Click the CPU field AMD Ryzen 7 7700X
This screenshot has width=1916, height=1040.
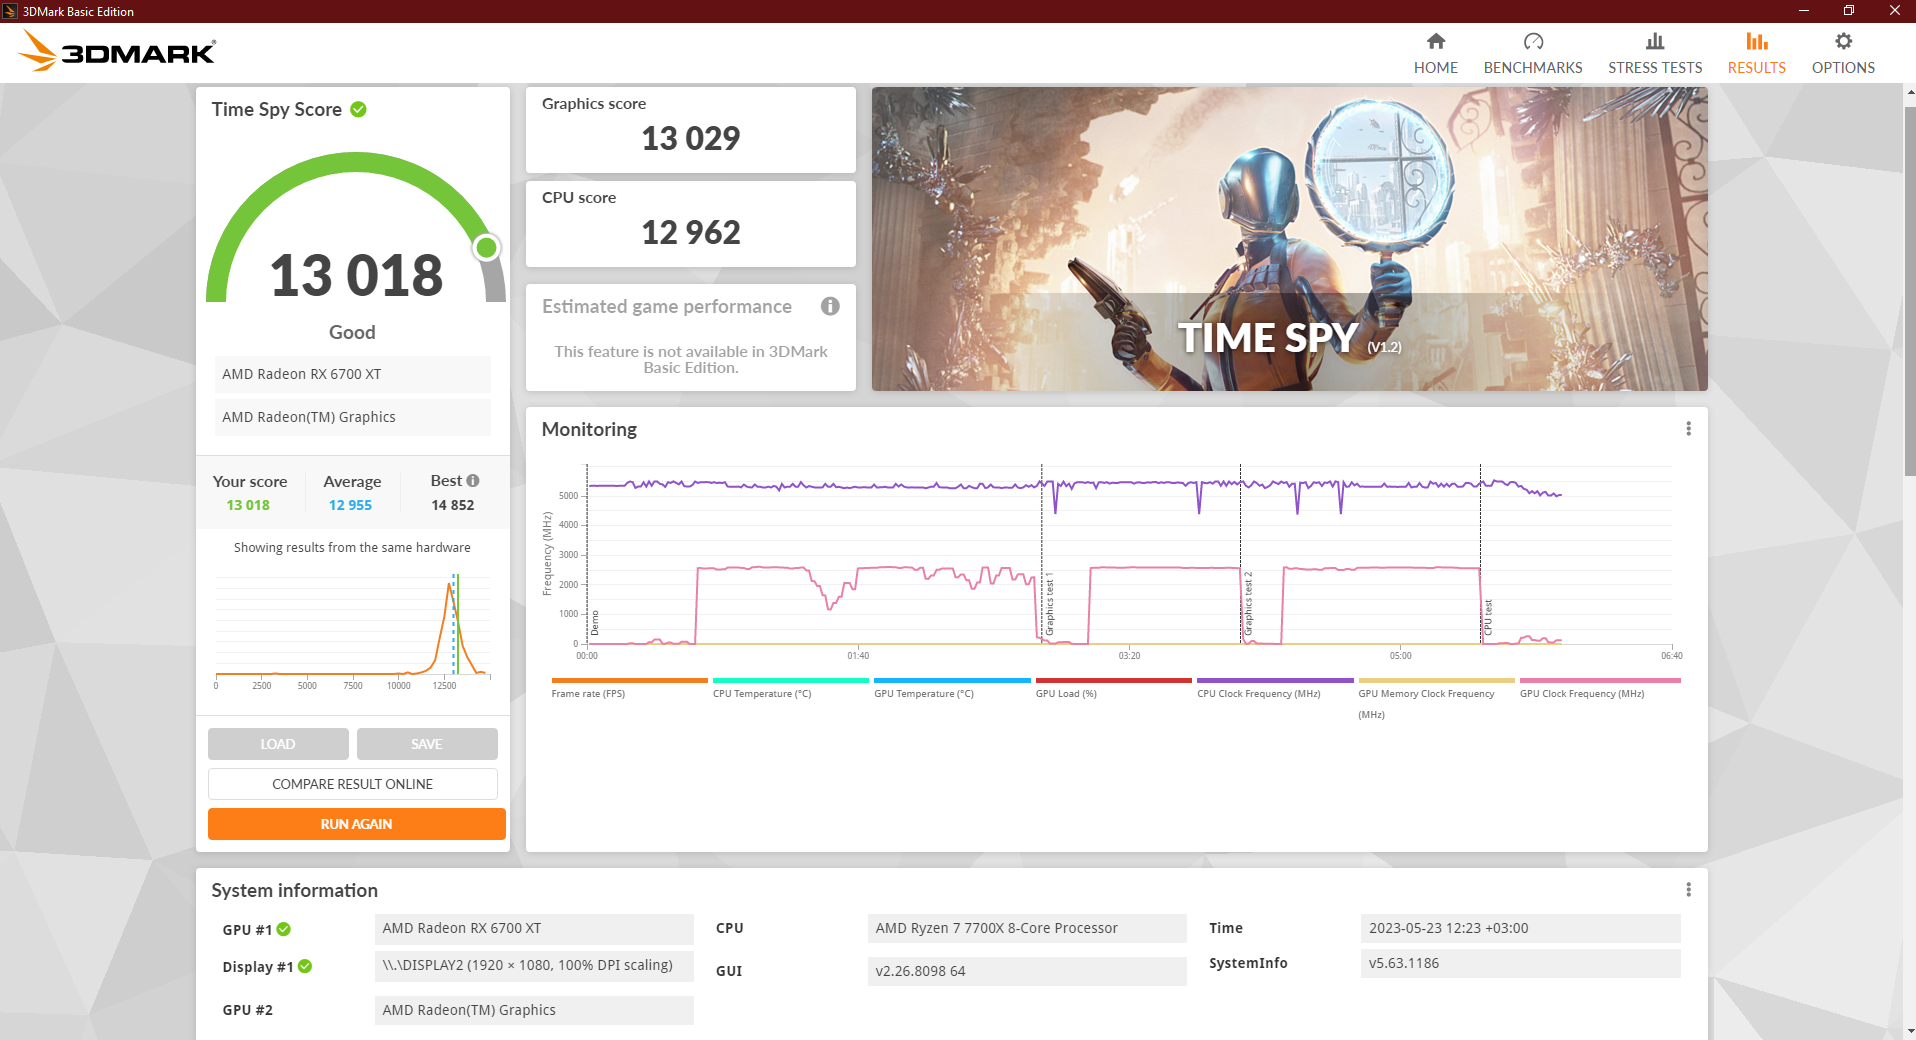point(1027,929)
